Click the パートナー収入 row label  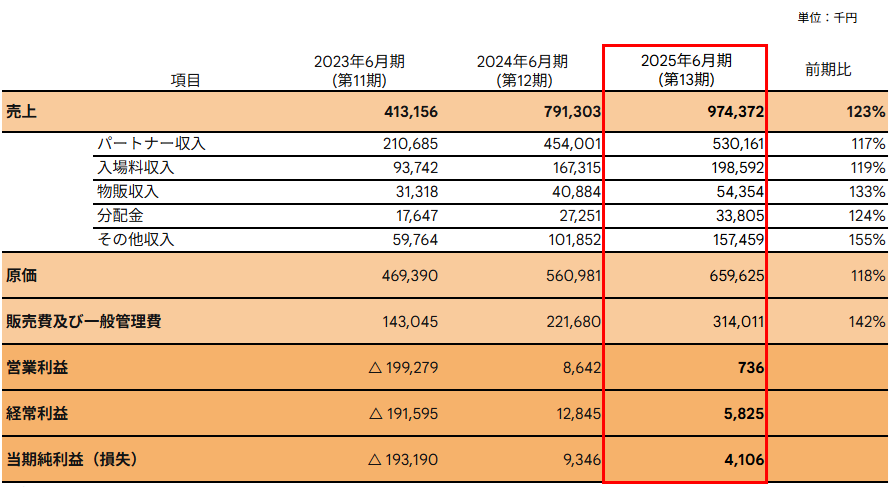(x=151, y=144)
